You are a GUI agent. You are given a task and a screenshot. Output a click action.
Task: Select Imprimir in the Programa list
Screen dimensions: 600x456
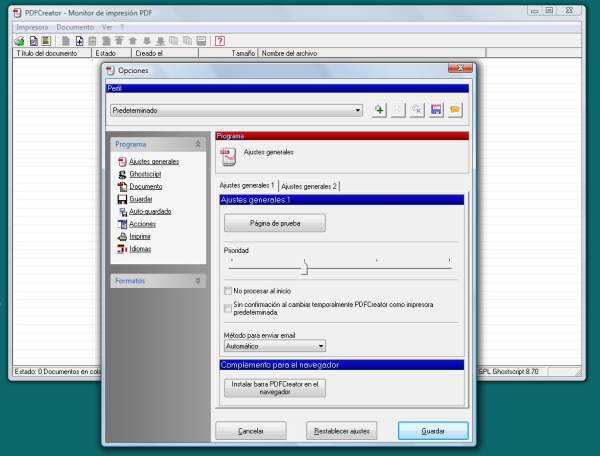coord(140,236)
